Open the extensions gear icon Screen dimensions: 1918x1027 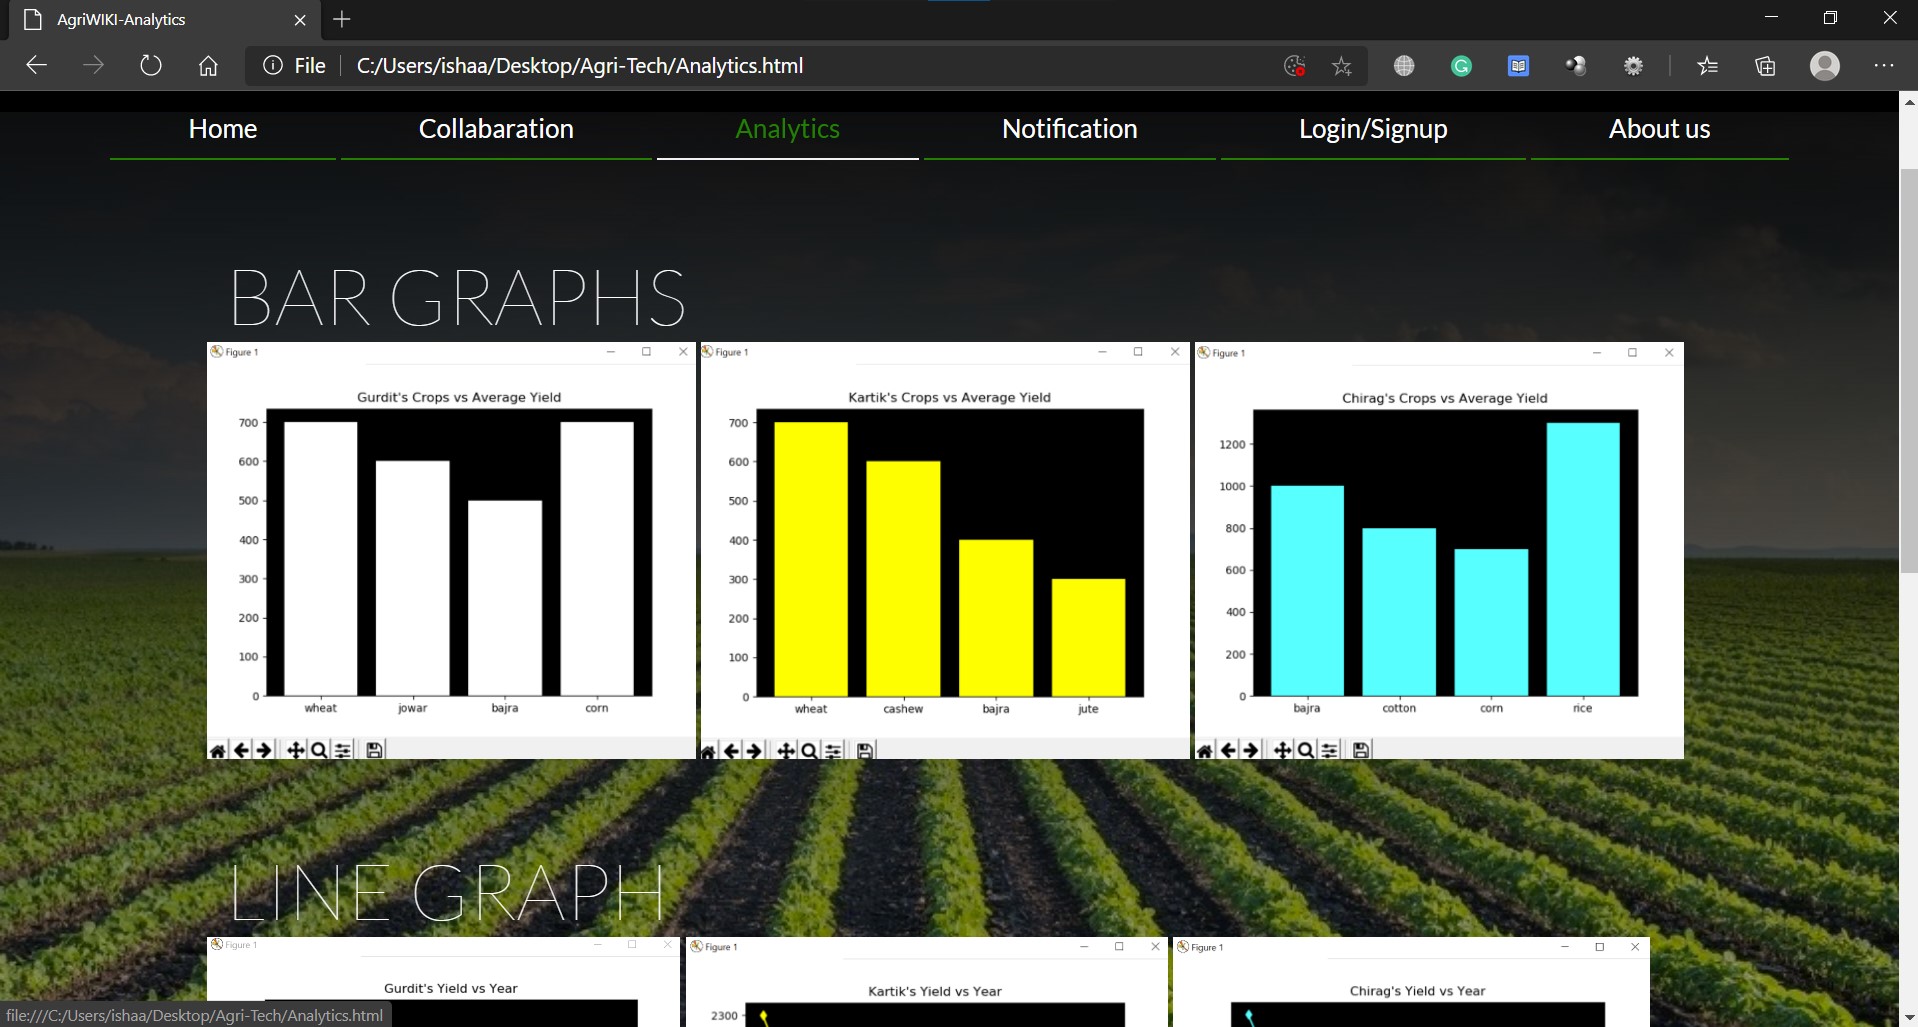tap(1633, 66)
